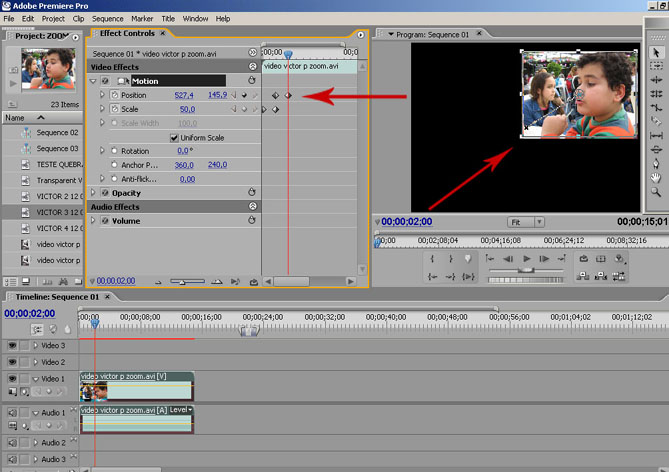Click the Effect Controls zoom slider
669x472 pixels.
point(183,282)
